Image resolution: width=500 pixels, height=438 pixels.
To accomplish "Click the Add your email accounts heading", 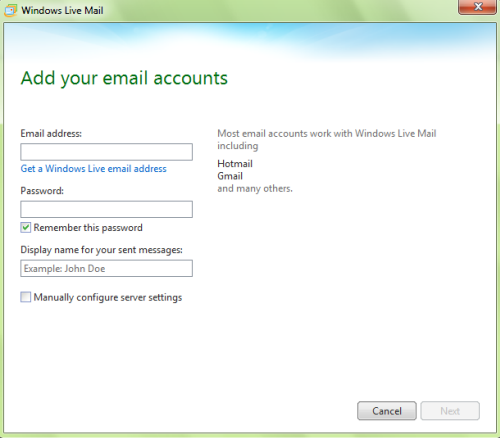I will [124, 79].
